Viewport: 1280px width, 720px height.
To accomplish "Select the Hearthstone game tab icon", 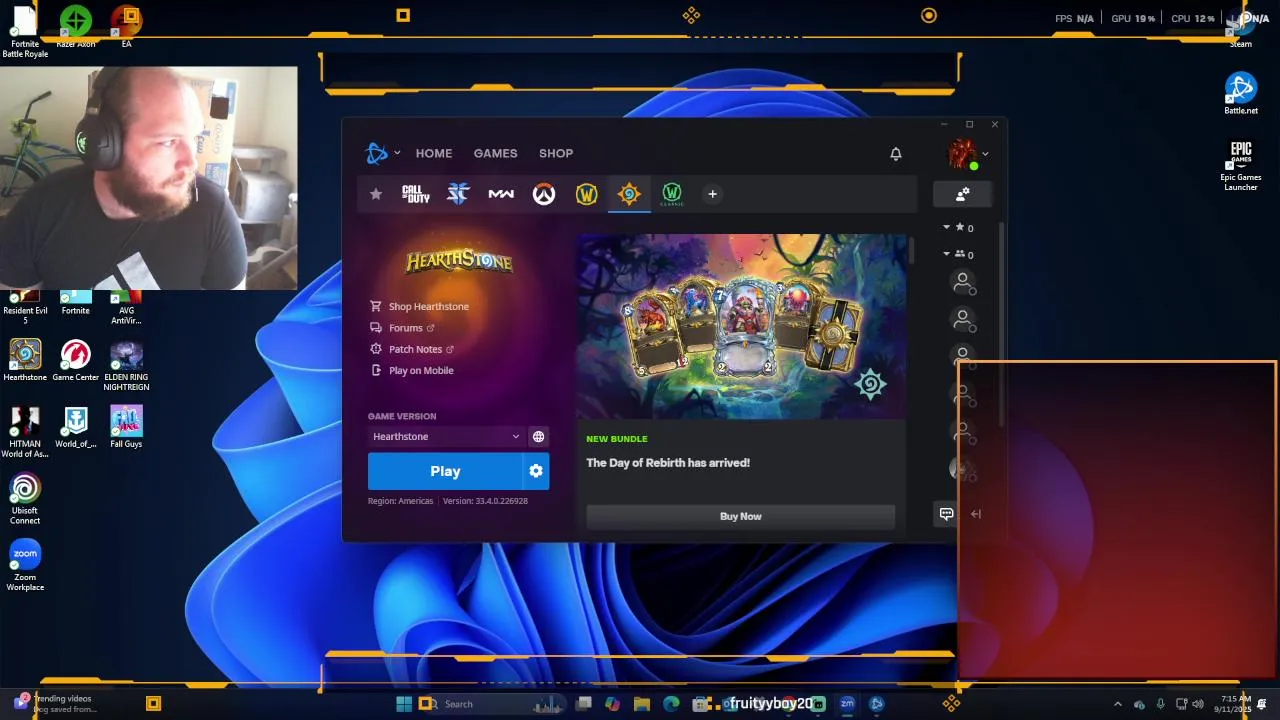I will (629, 194).
